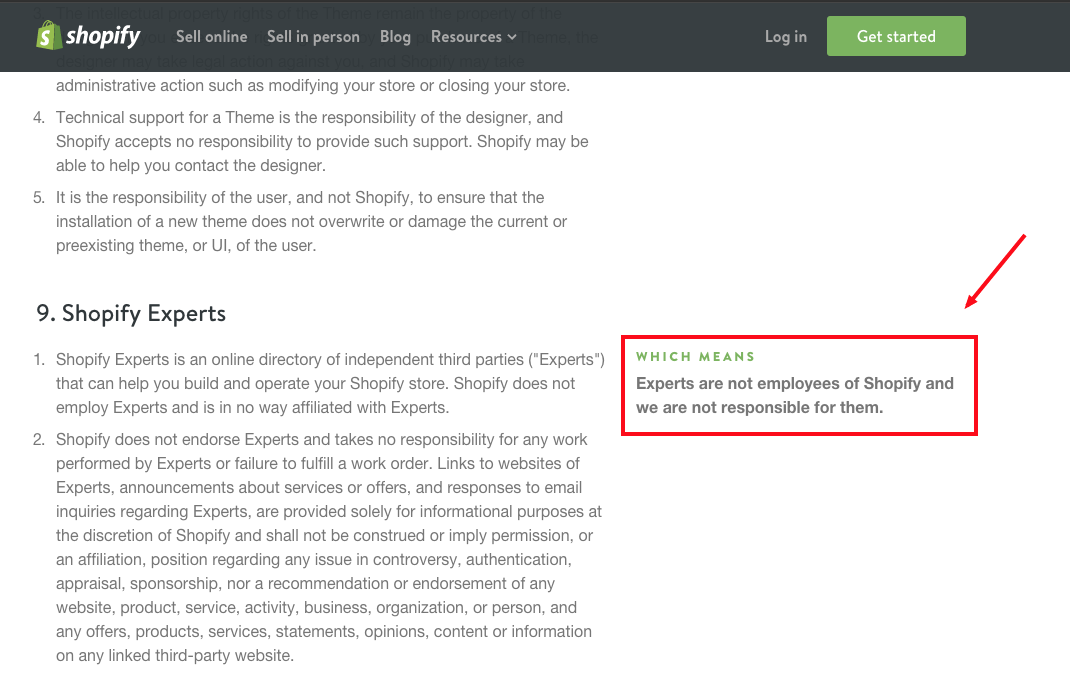
Task: Click the Get started button
Action: point(896,36)
